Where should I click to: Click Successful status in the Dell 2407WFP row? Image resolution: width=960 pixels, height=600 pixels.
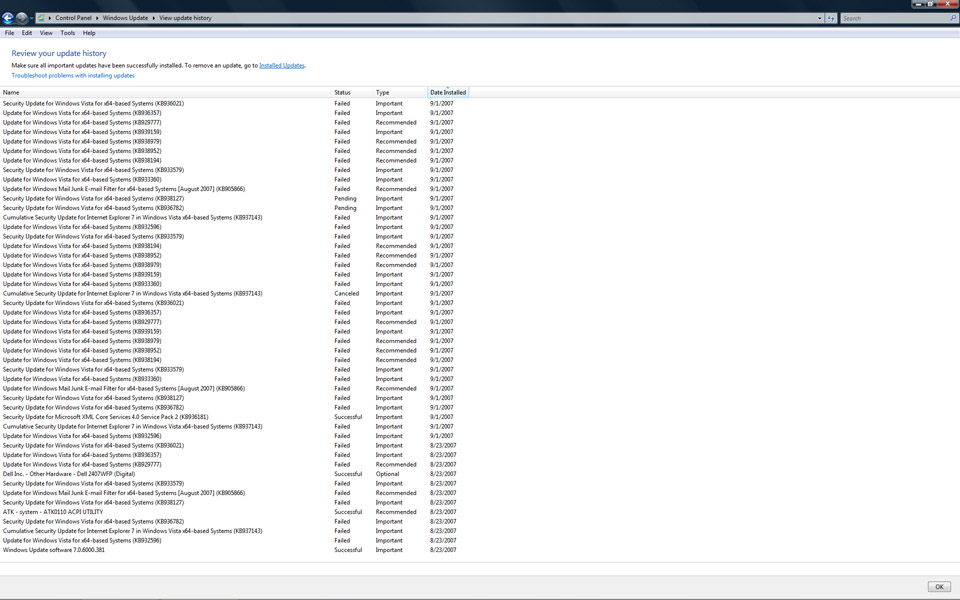point(348,474)
